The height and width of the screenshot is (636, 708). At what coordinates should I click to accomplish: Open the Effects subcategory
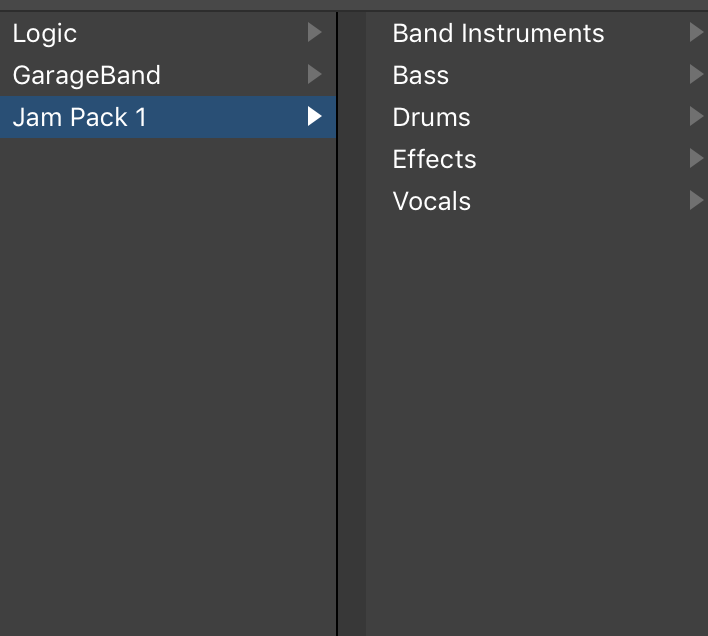click(x=434, y=159)
